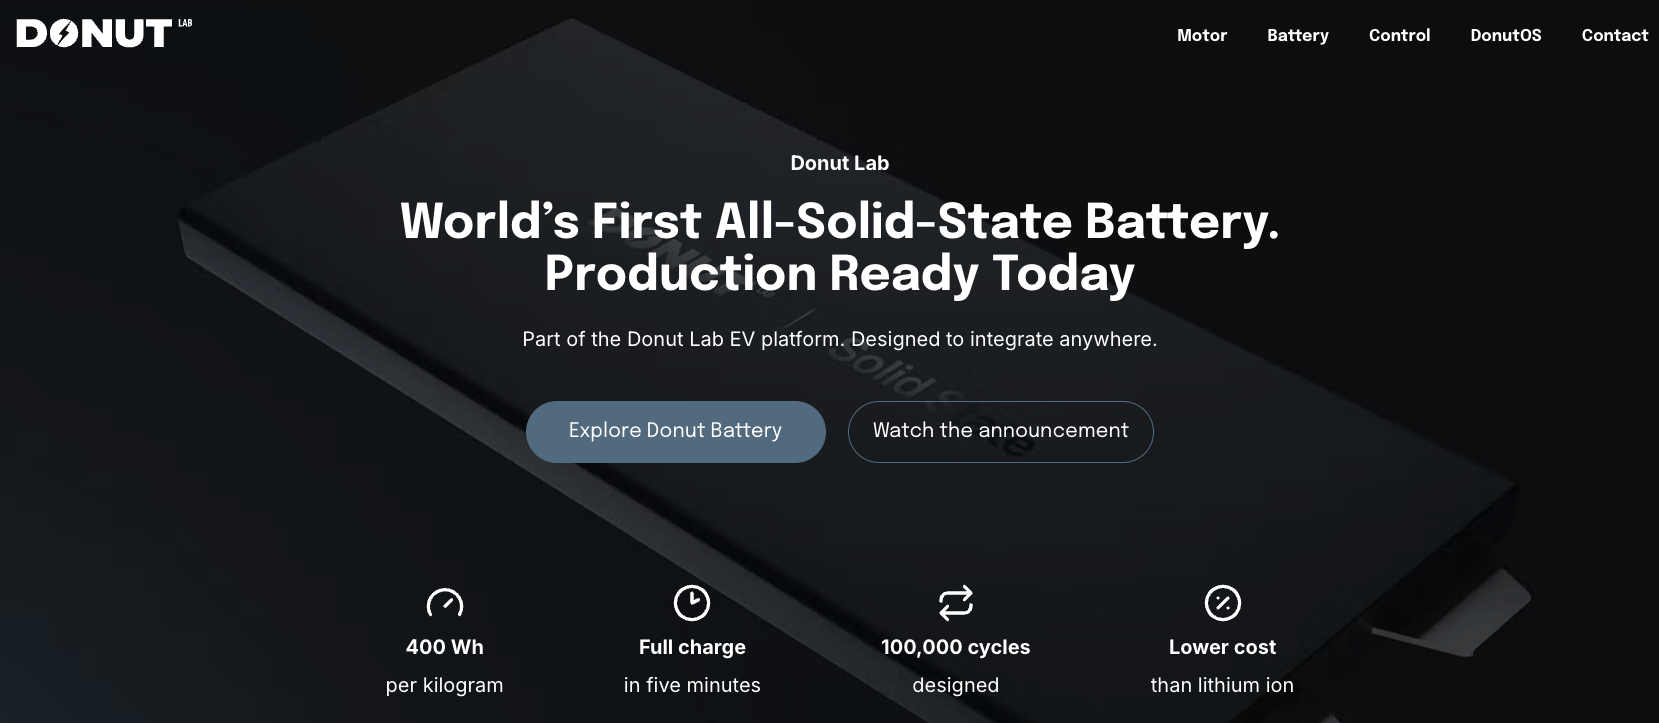The image size is (1659, 723).
Task: Open the Contact page
Action: pos(1615,35)
